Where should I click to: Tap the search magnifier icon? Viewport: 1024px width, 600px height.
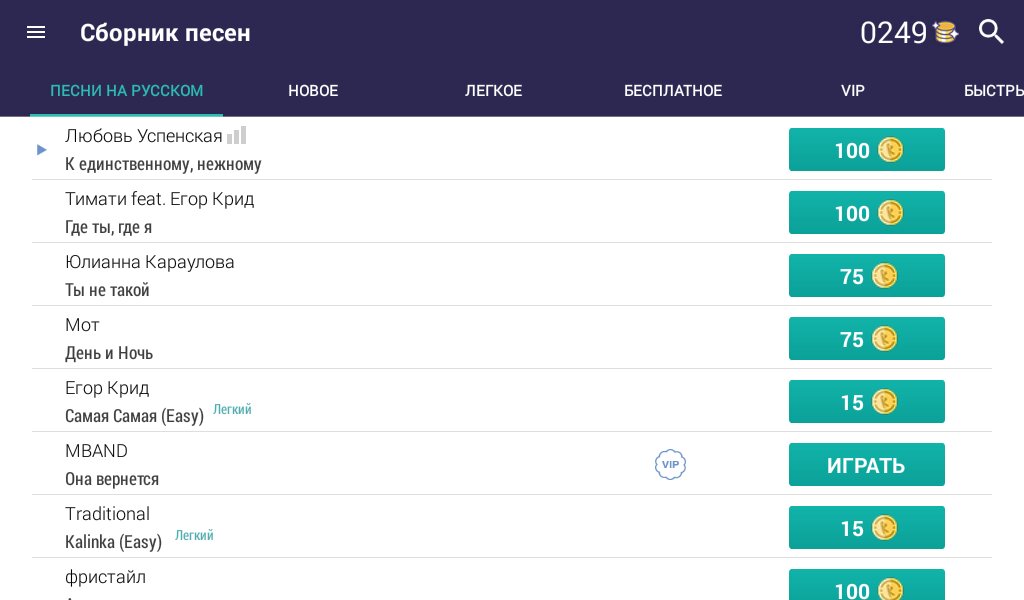point(990,32)
